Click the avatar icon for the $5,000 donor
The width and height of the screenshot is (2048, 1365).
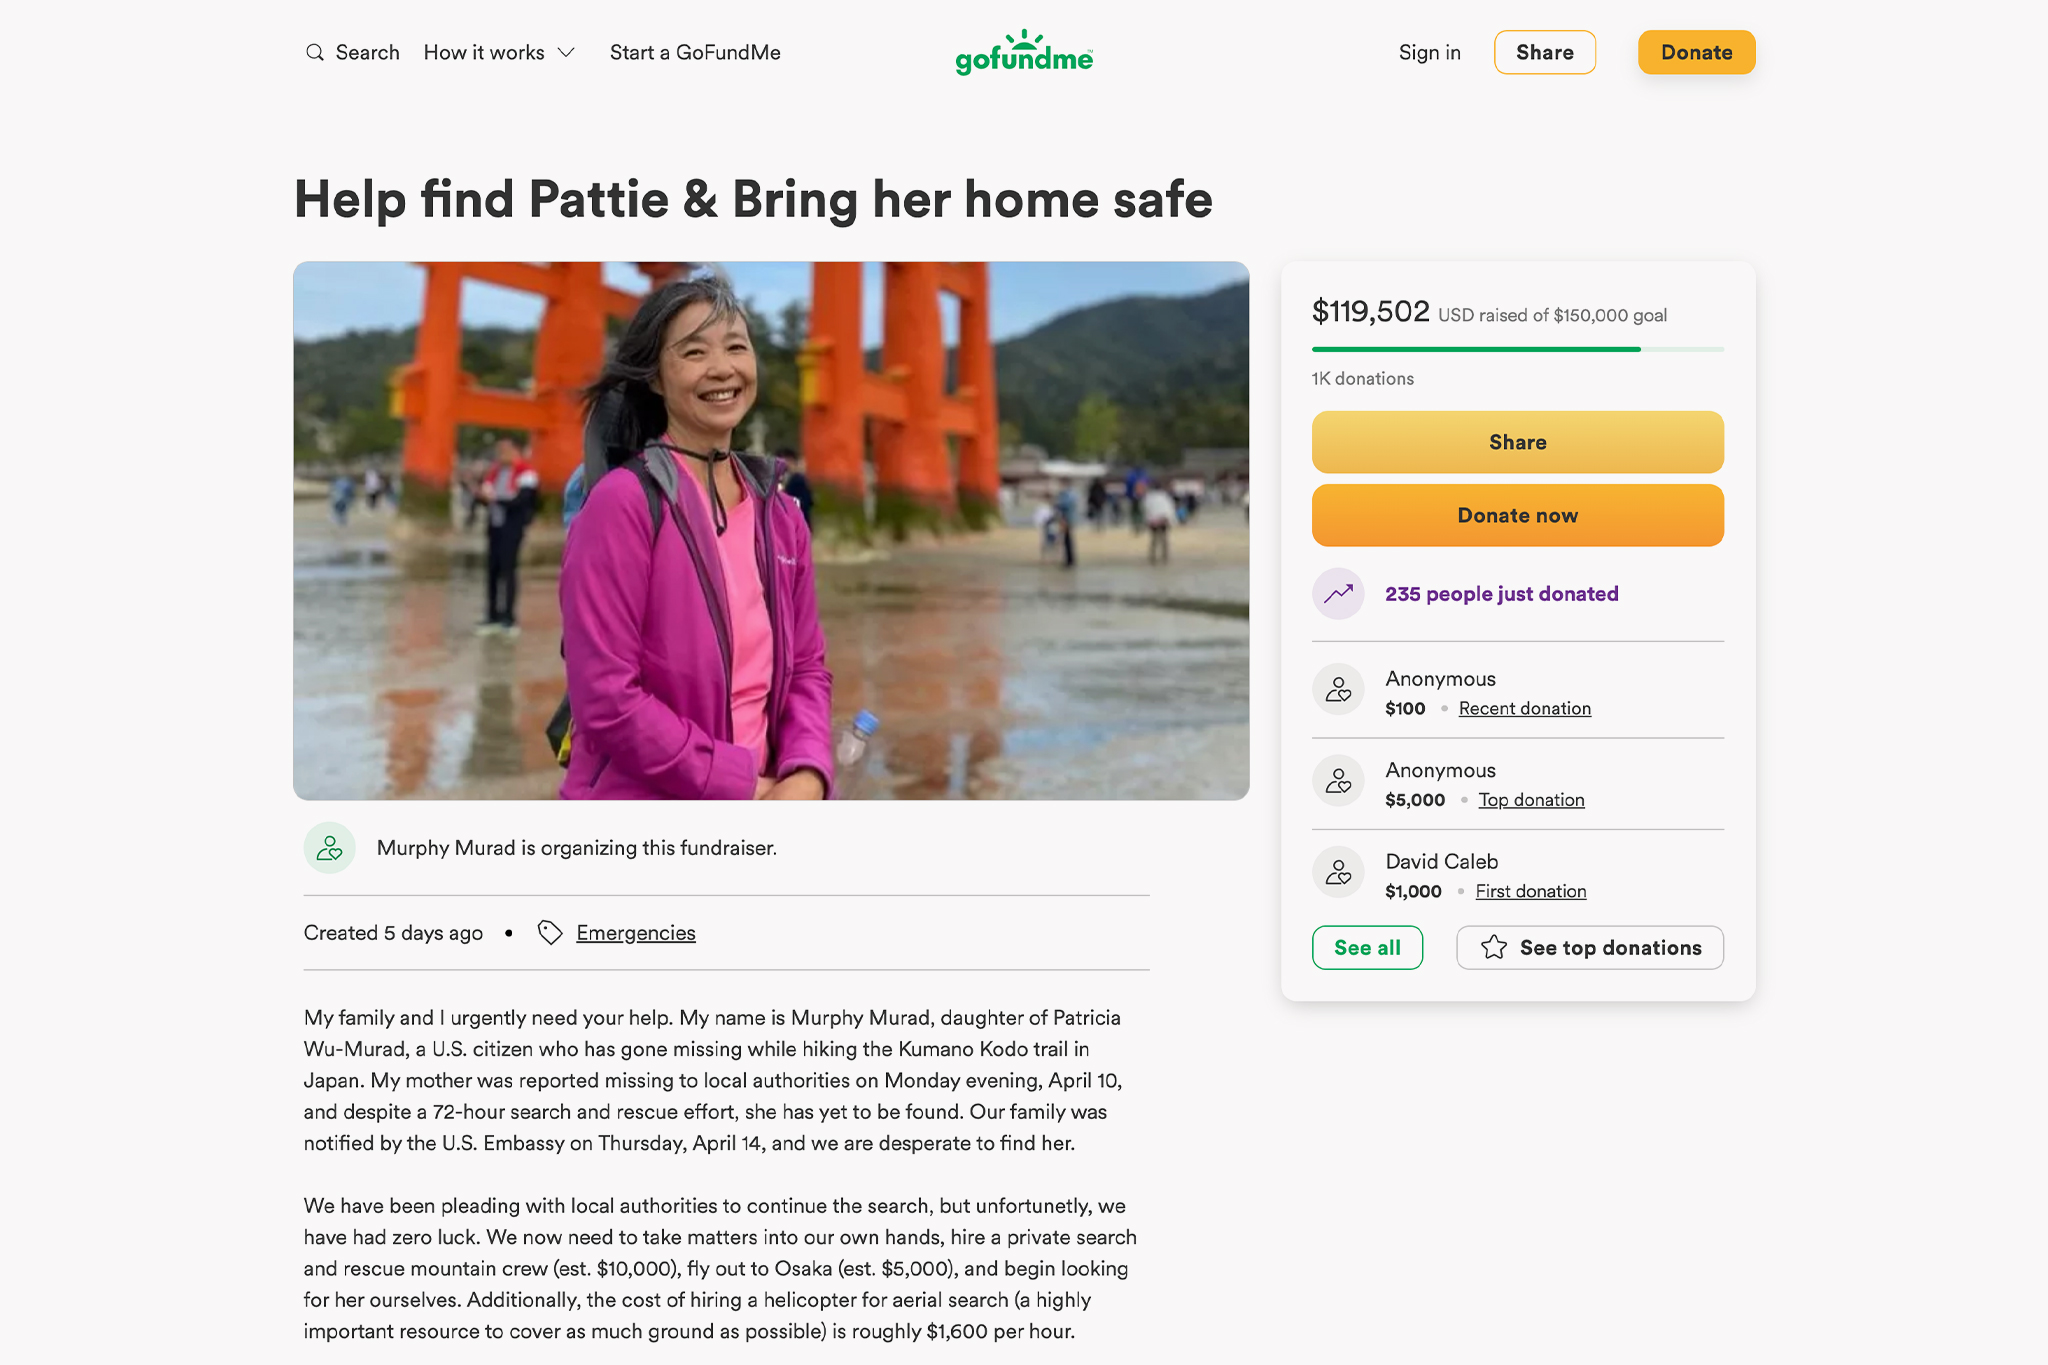click(1338, 781)
